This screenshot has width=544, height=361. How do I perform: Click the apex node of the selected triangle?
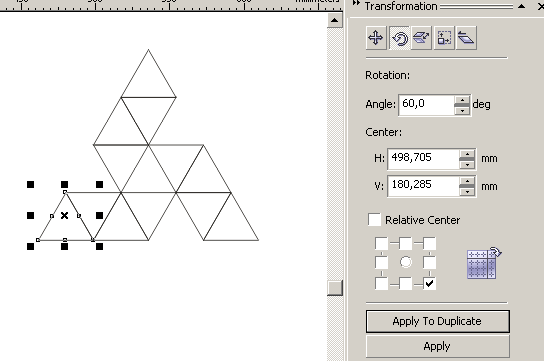65,192
